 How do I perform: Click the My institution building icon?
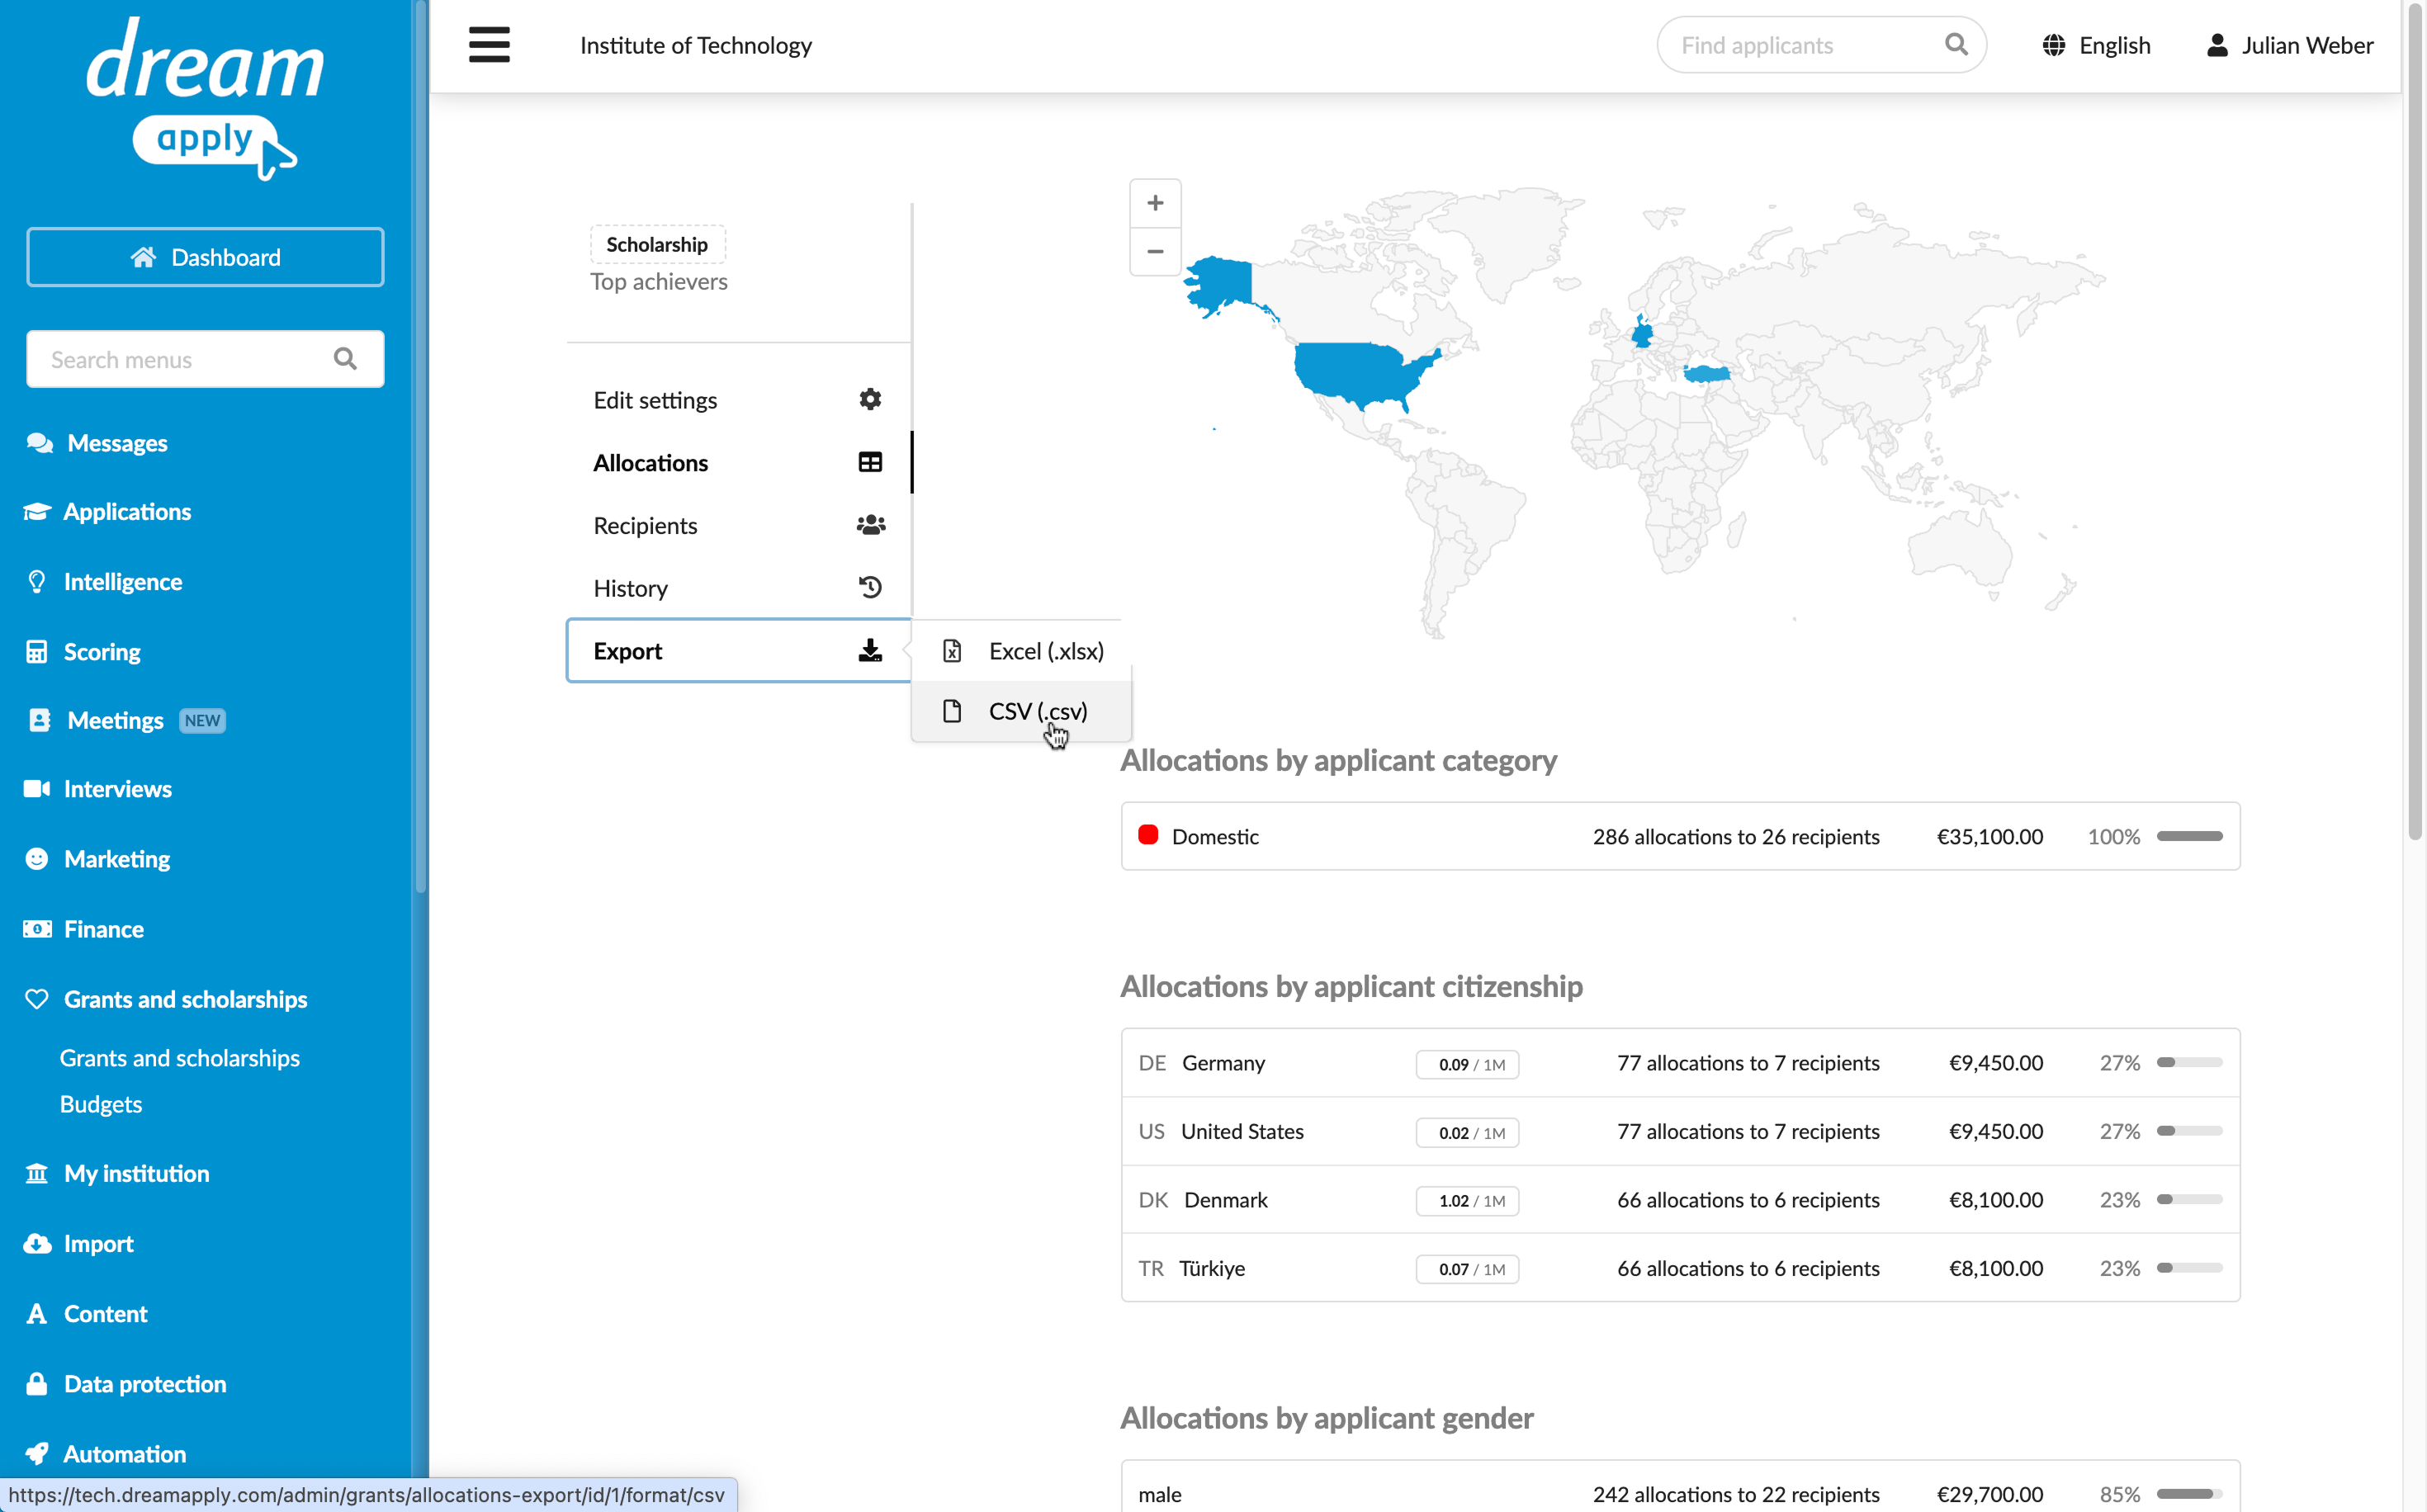[x=37, y=1173]
